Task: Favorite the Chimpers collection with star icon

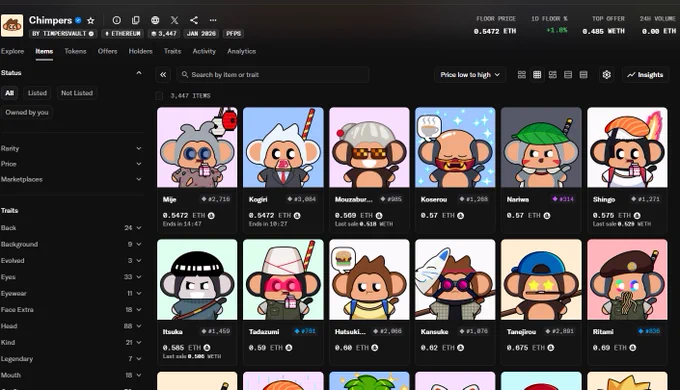Action: click(90, 20)
